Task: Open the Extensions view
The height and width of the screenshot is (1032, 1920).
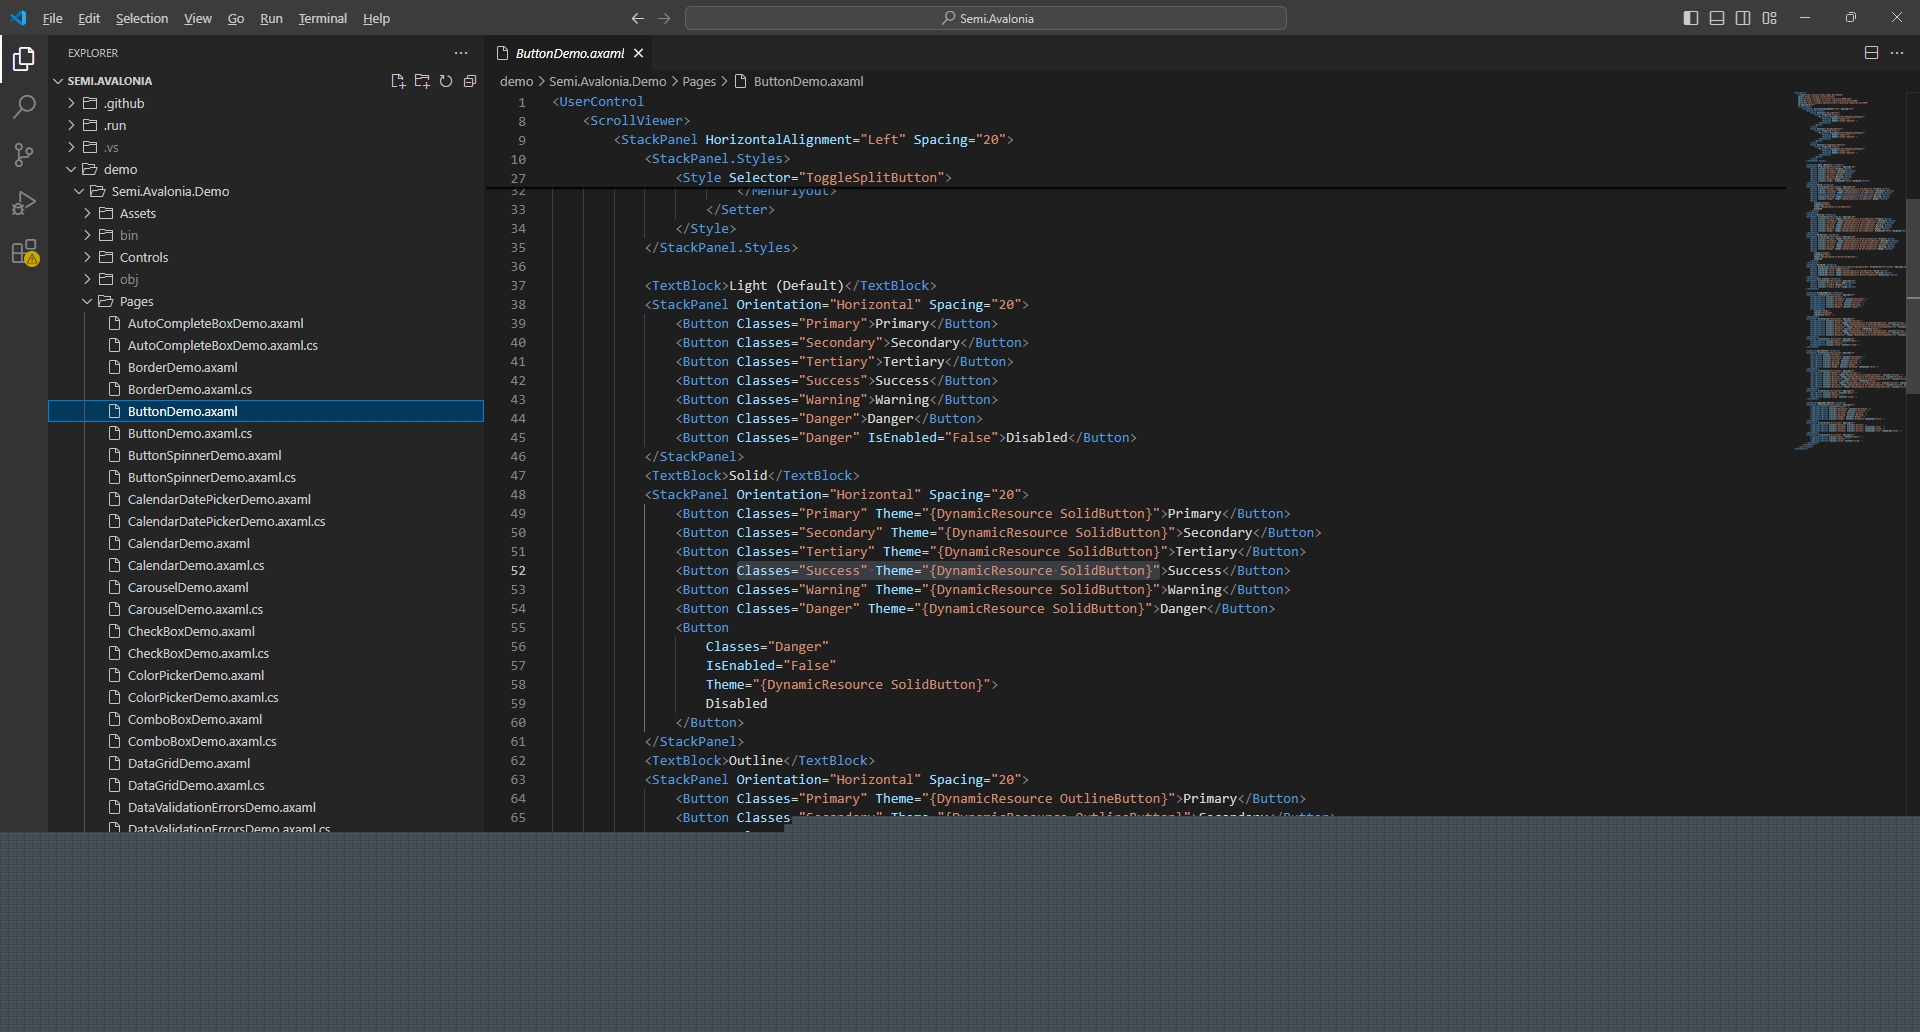Action: 24,252
